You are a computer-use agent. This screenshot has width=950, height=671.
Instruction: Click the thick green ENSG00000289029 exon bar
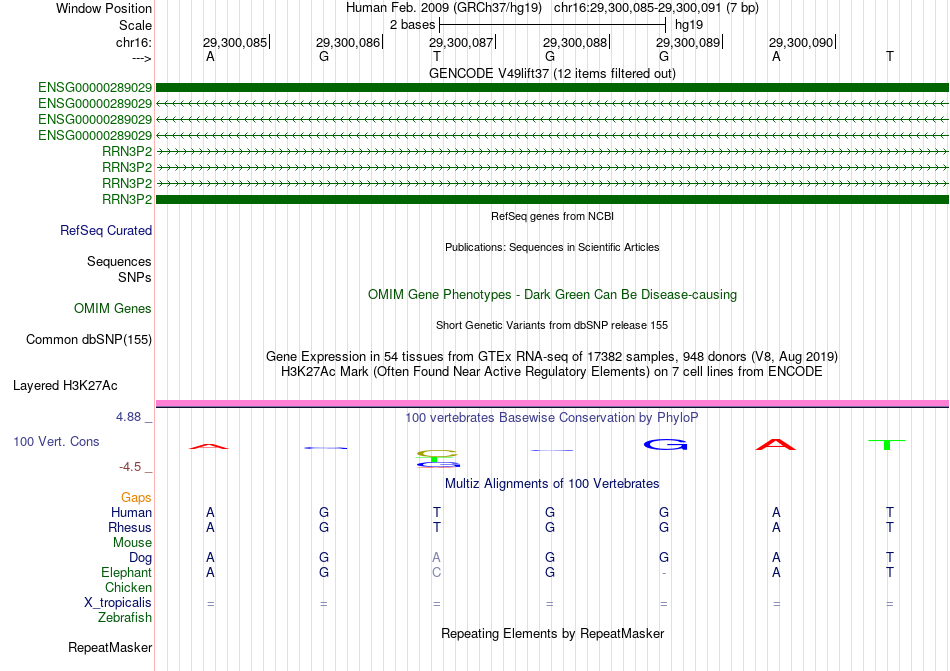point(552,88)
